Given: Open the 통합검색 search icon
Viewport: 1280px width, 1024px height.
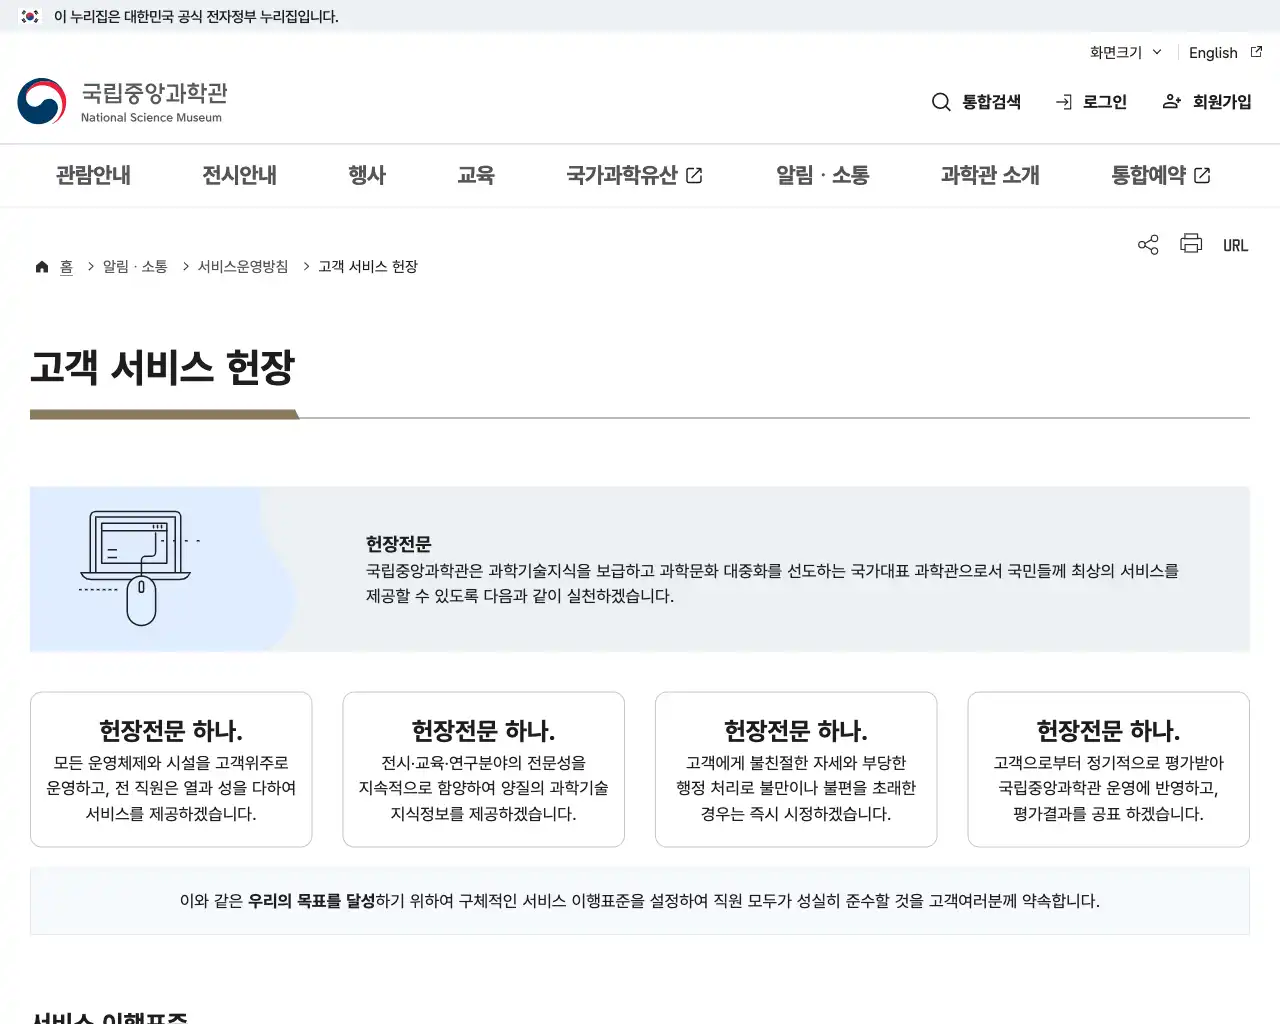Looking at the screenshot, I should point(940,101).
